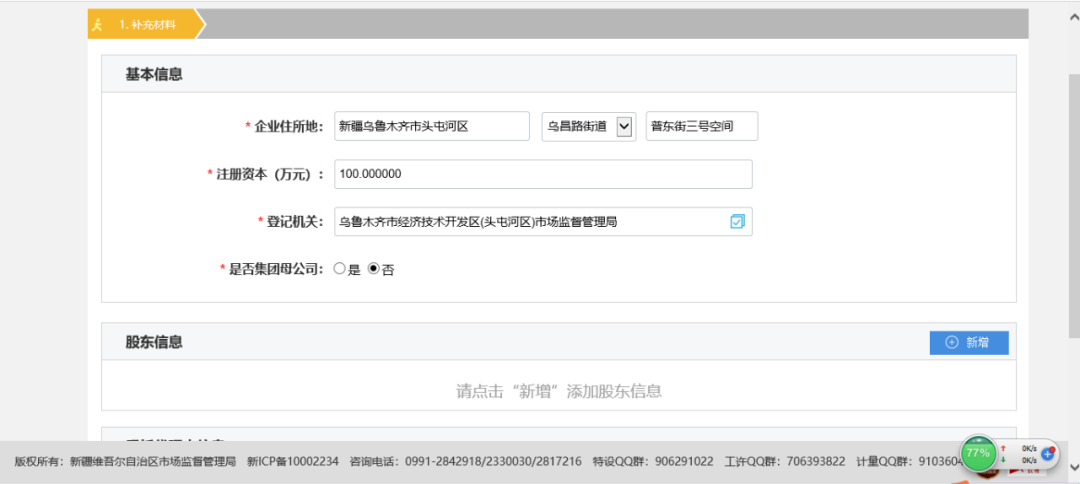Click the 股东信息 section header

pos(154,342)
